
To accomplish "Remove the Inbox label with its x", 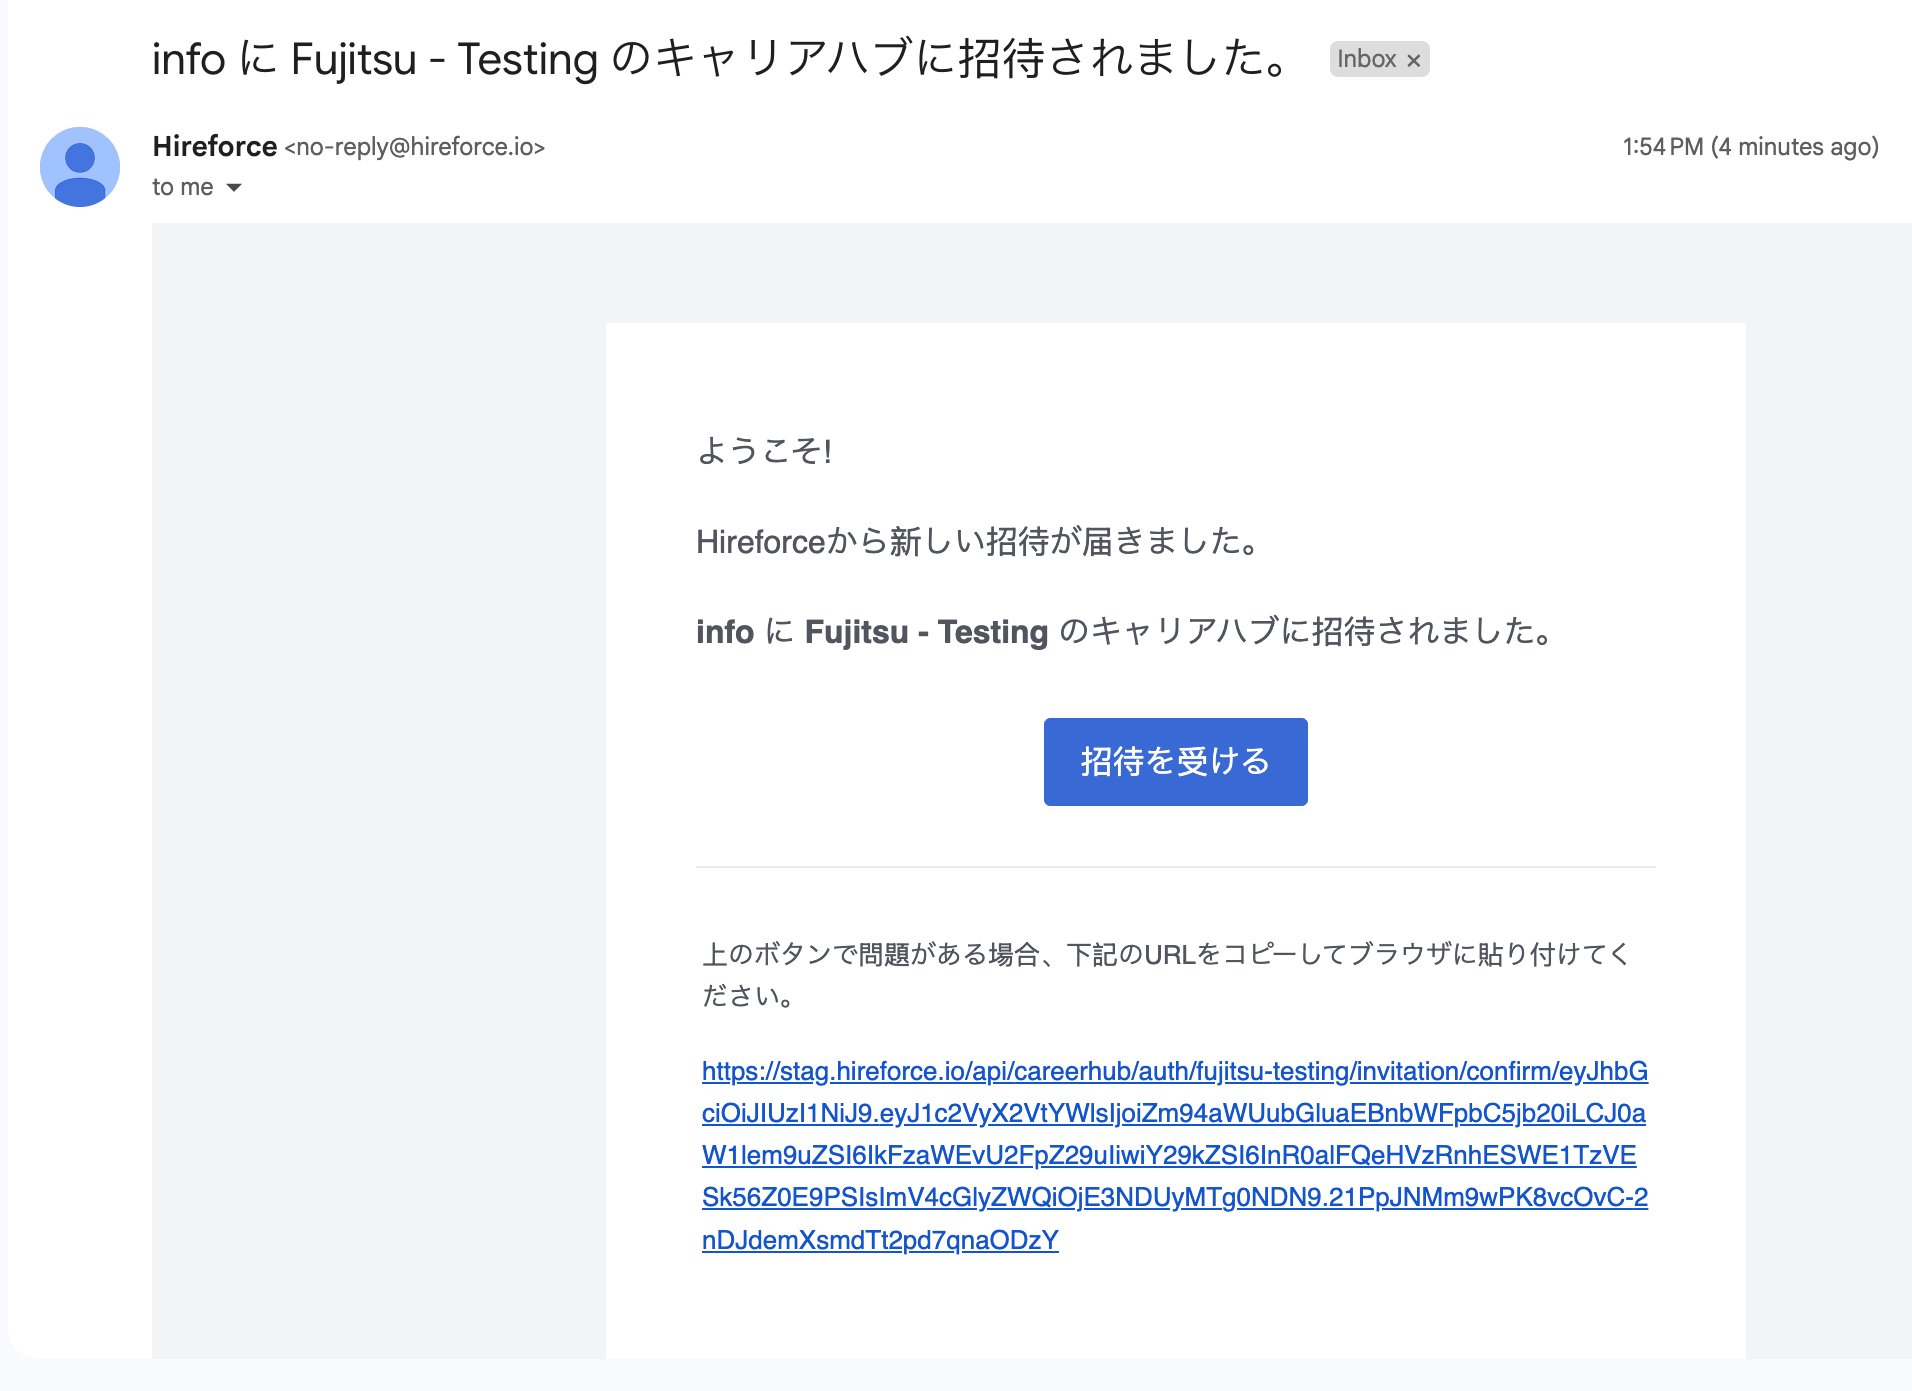I will [x=1413, y=60].
